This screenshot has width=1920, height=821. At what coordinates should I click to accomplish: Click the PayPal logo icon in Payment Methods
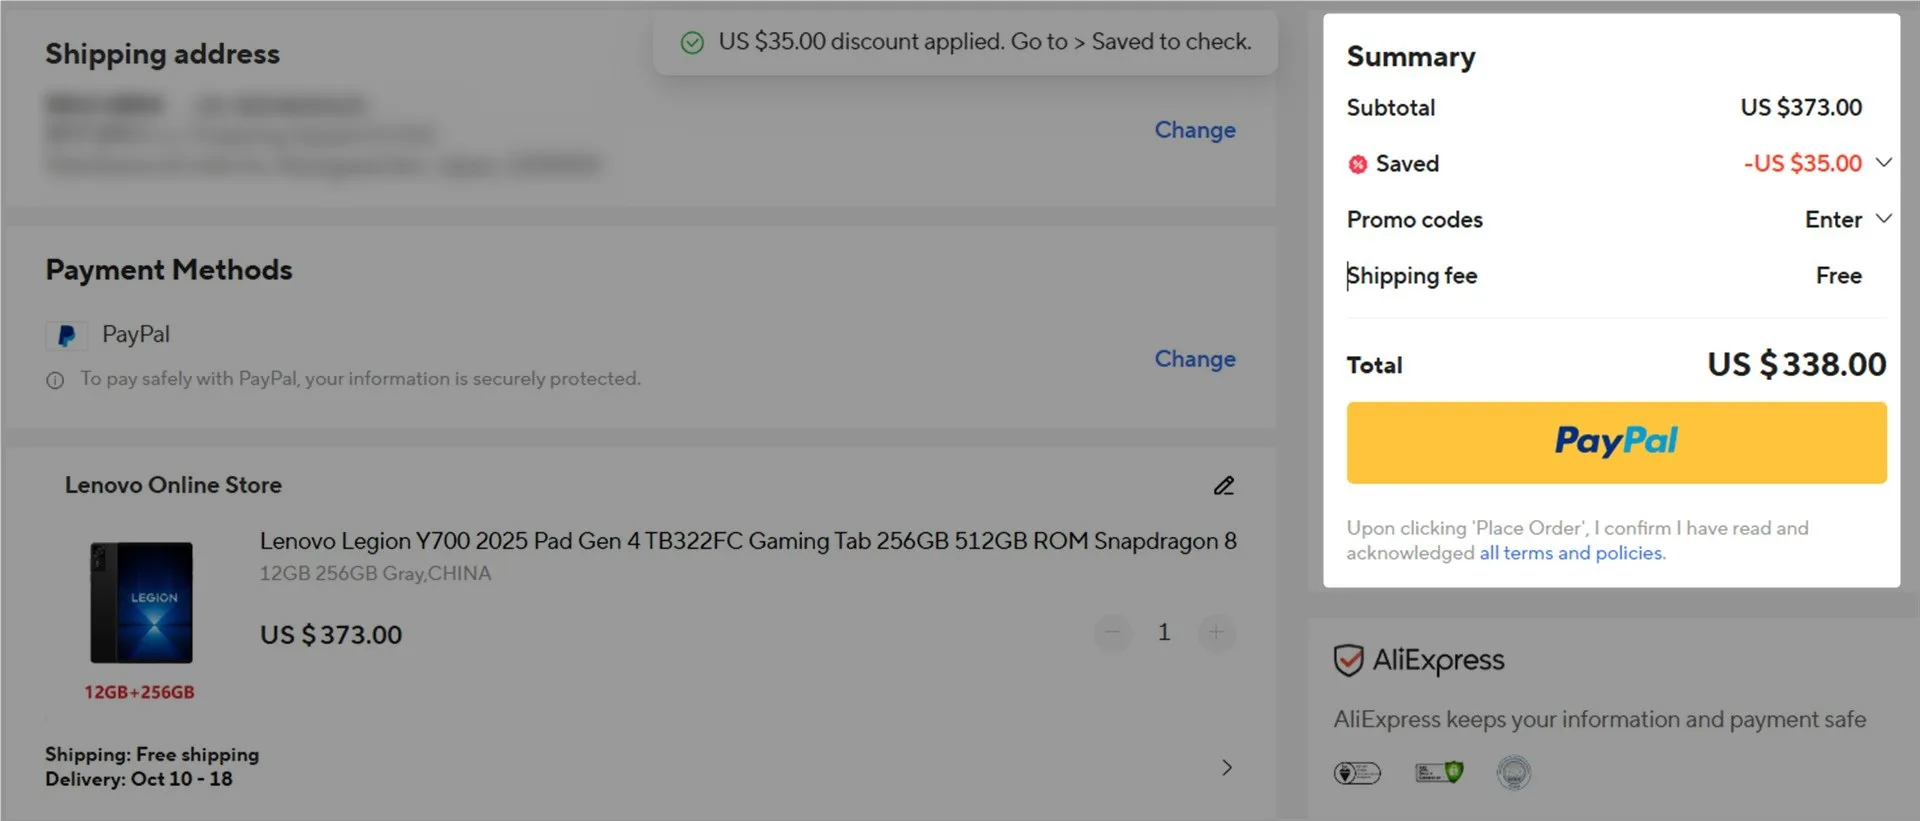(66, 336)
